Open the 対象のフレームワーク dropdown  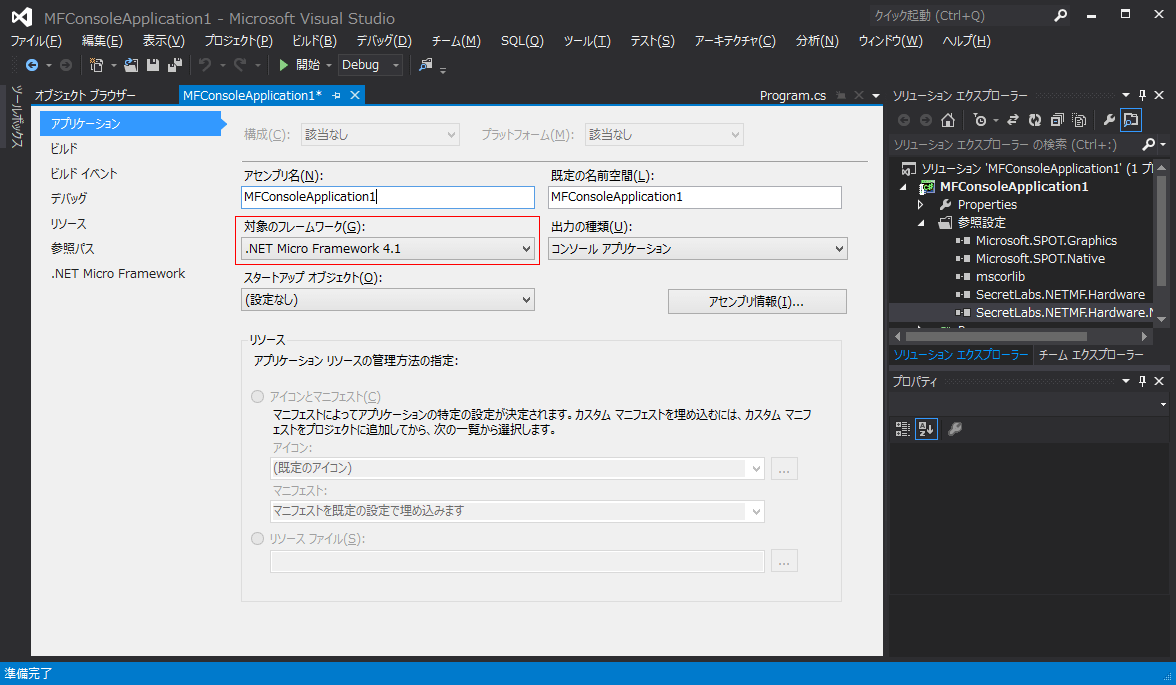coord(528,249)
